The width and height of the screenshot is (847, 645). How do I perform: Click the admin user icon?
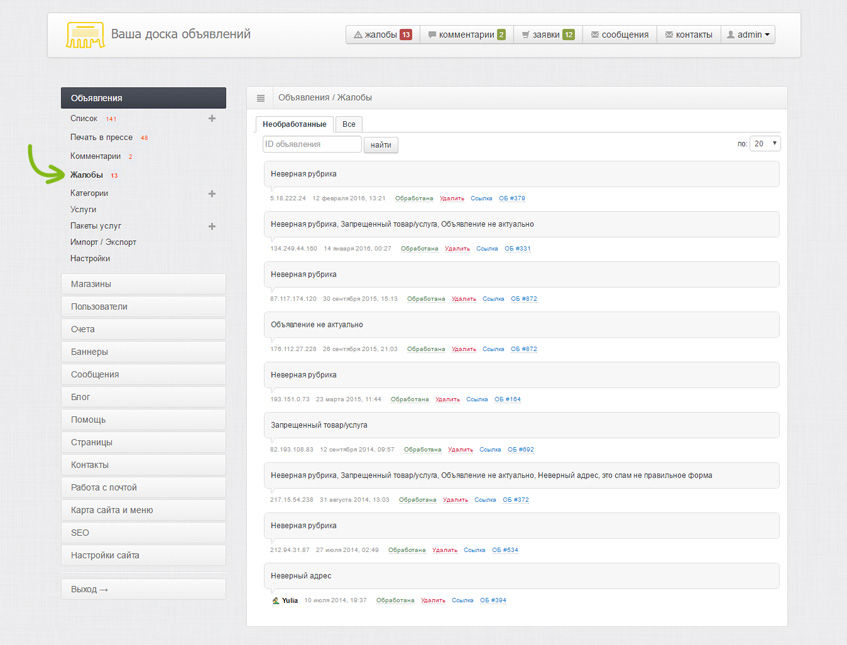730,35
